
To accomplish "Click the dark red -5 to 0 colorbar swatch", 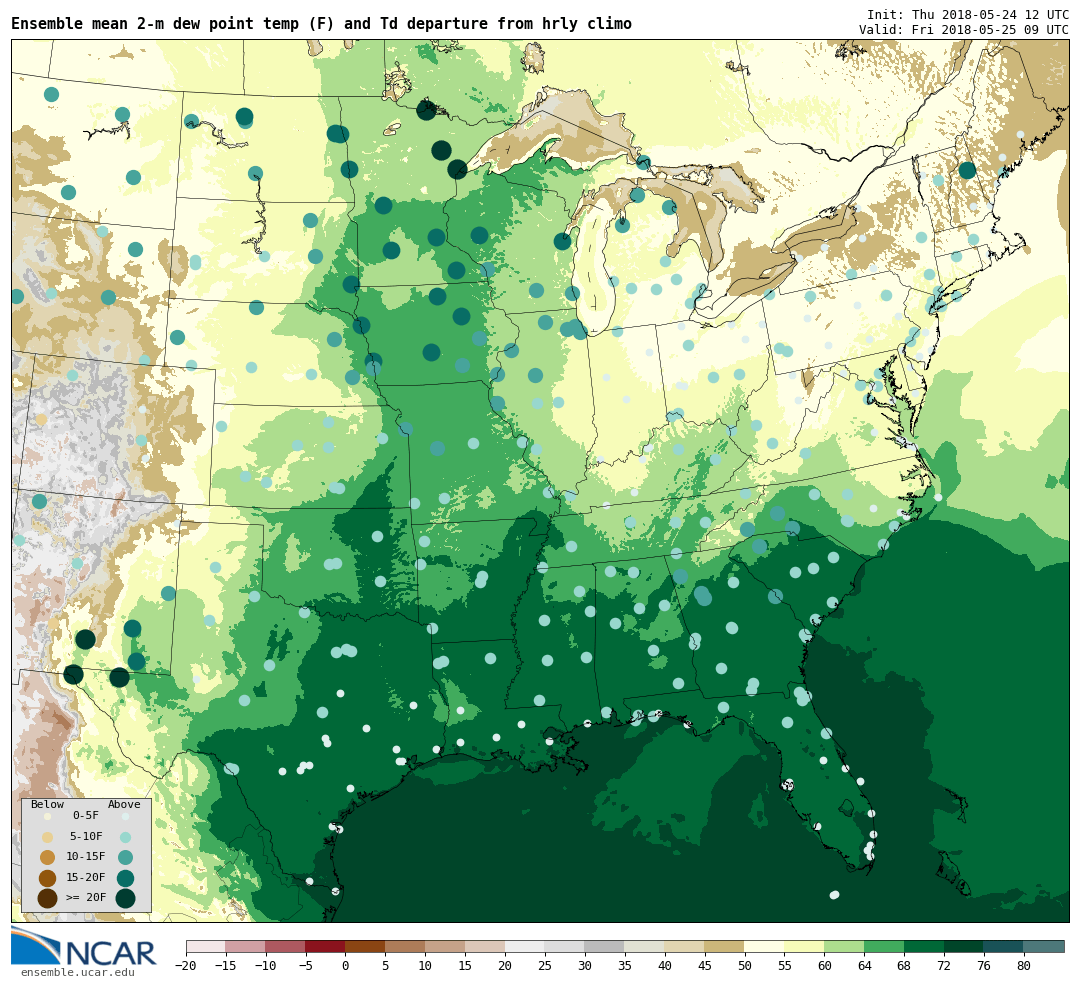I will [325, 946].
